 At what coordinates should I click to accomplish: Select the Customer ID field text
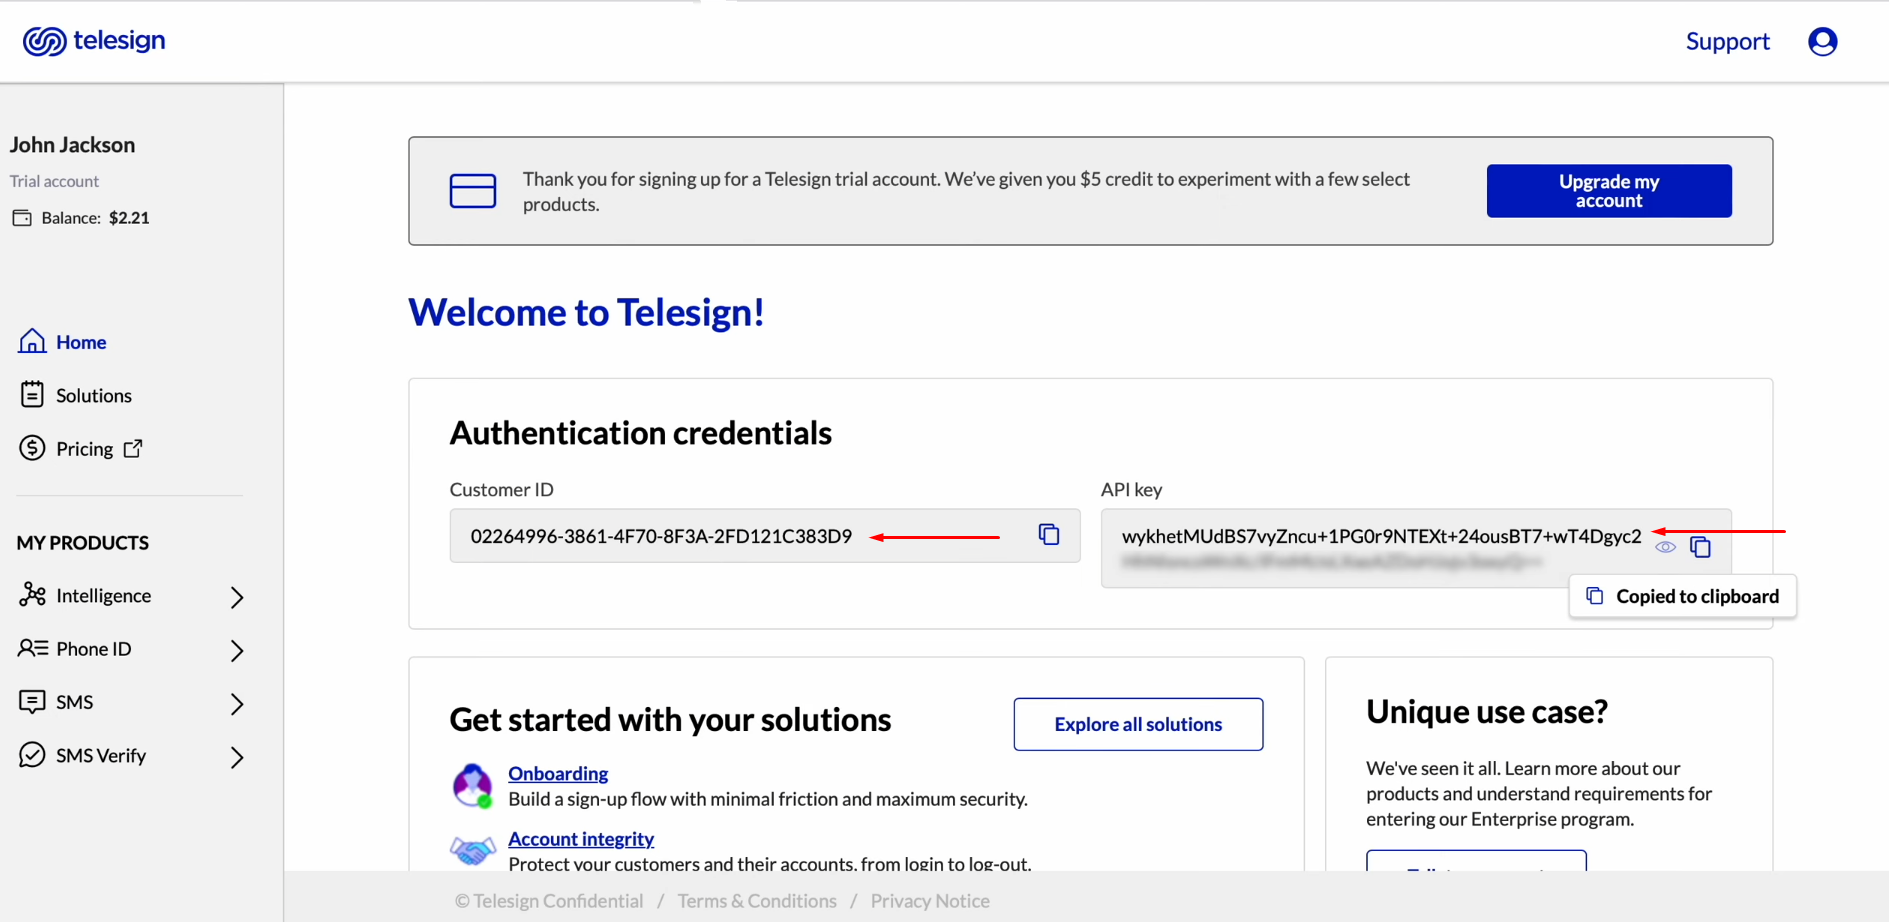661,537
